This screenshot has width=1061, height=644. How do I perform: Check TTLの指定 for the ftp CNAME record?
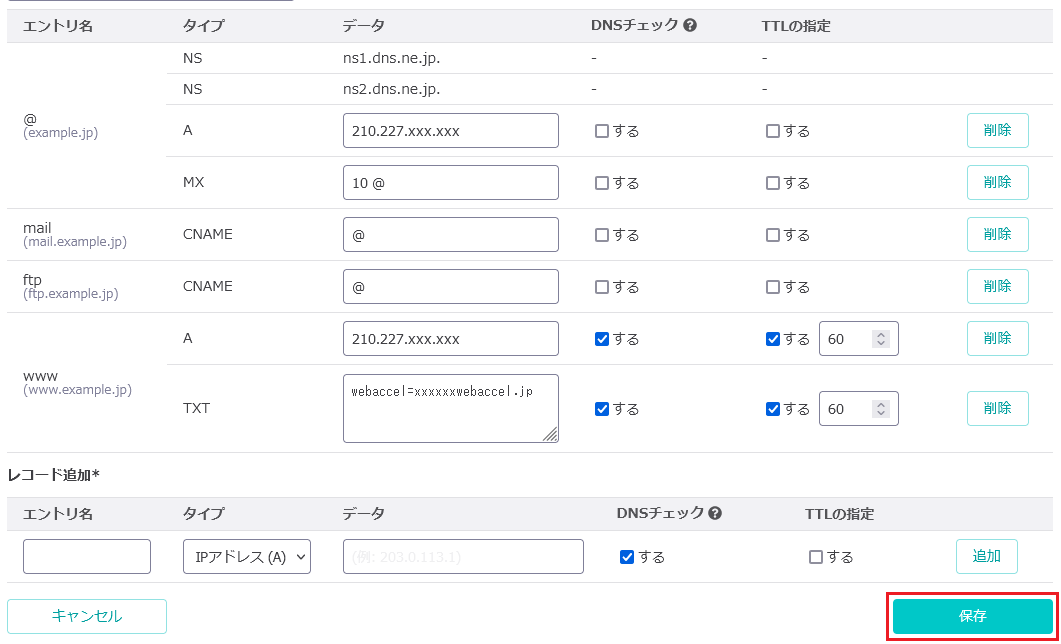pyautogui.click(x=772, y=287)
